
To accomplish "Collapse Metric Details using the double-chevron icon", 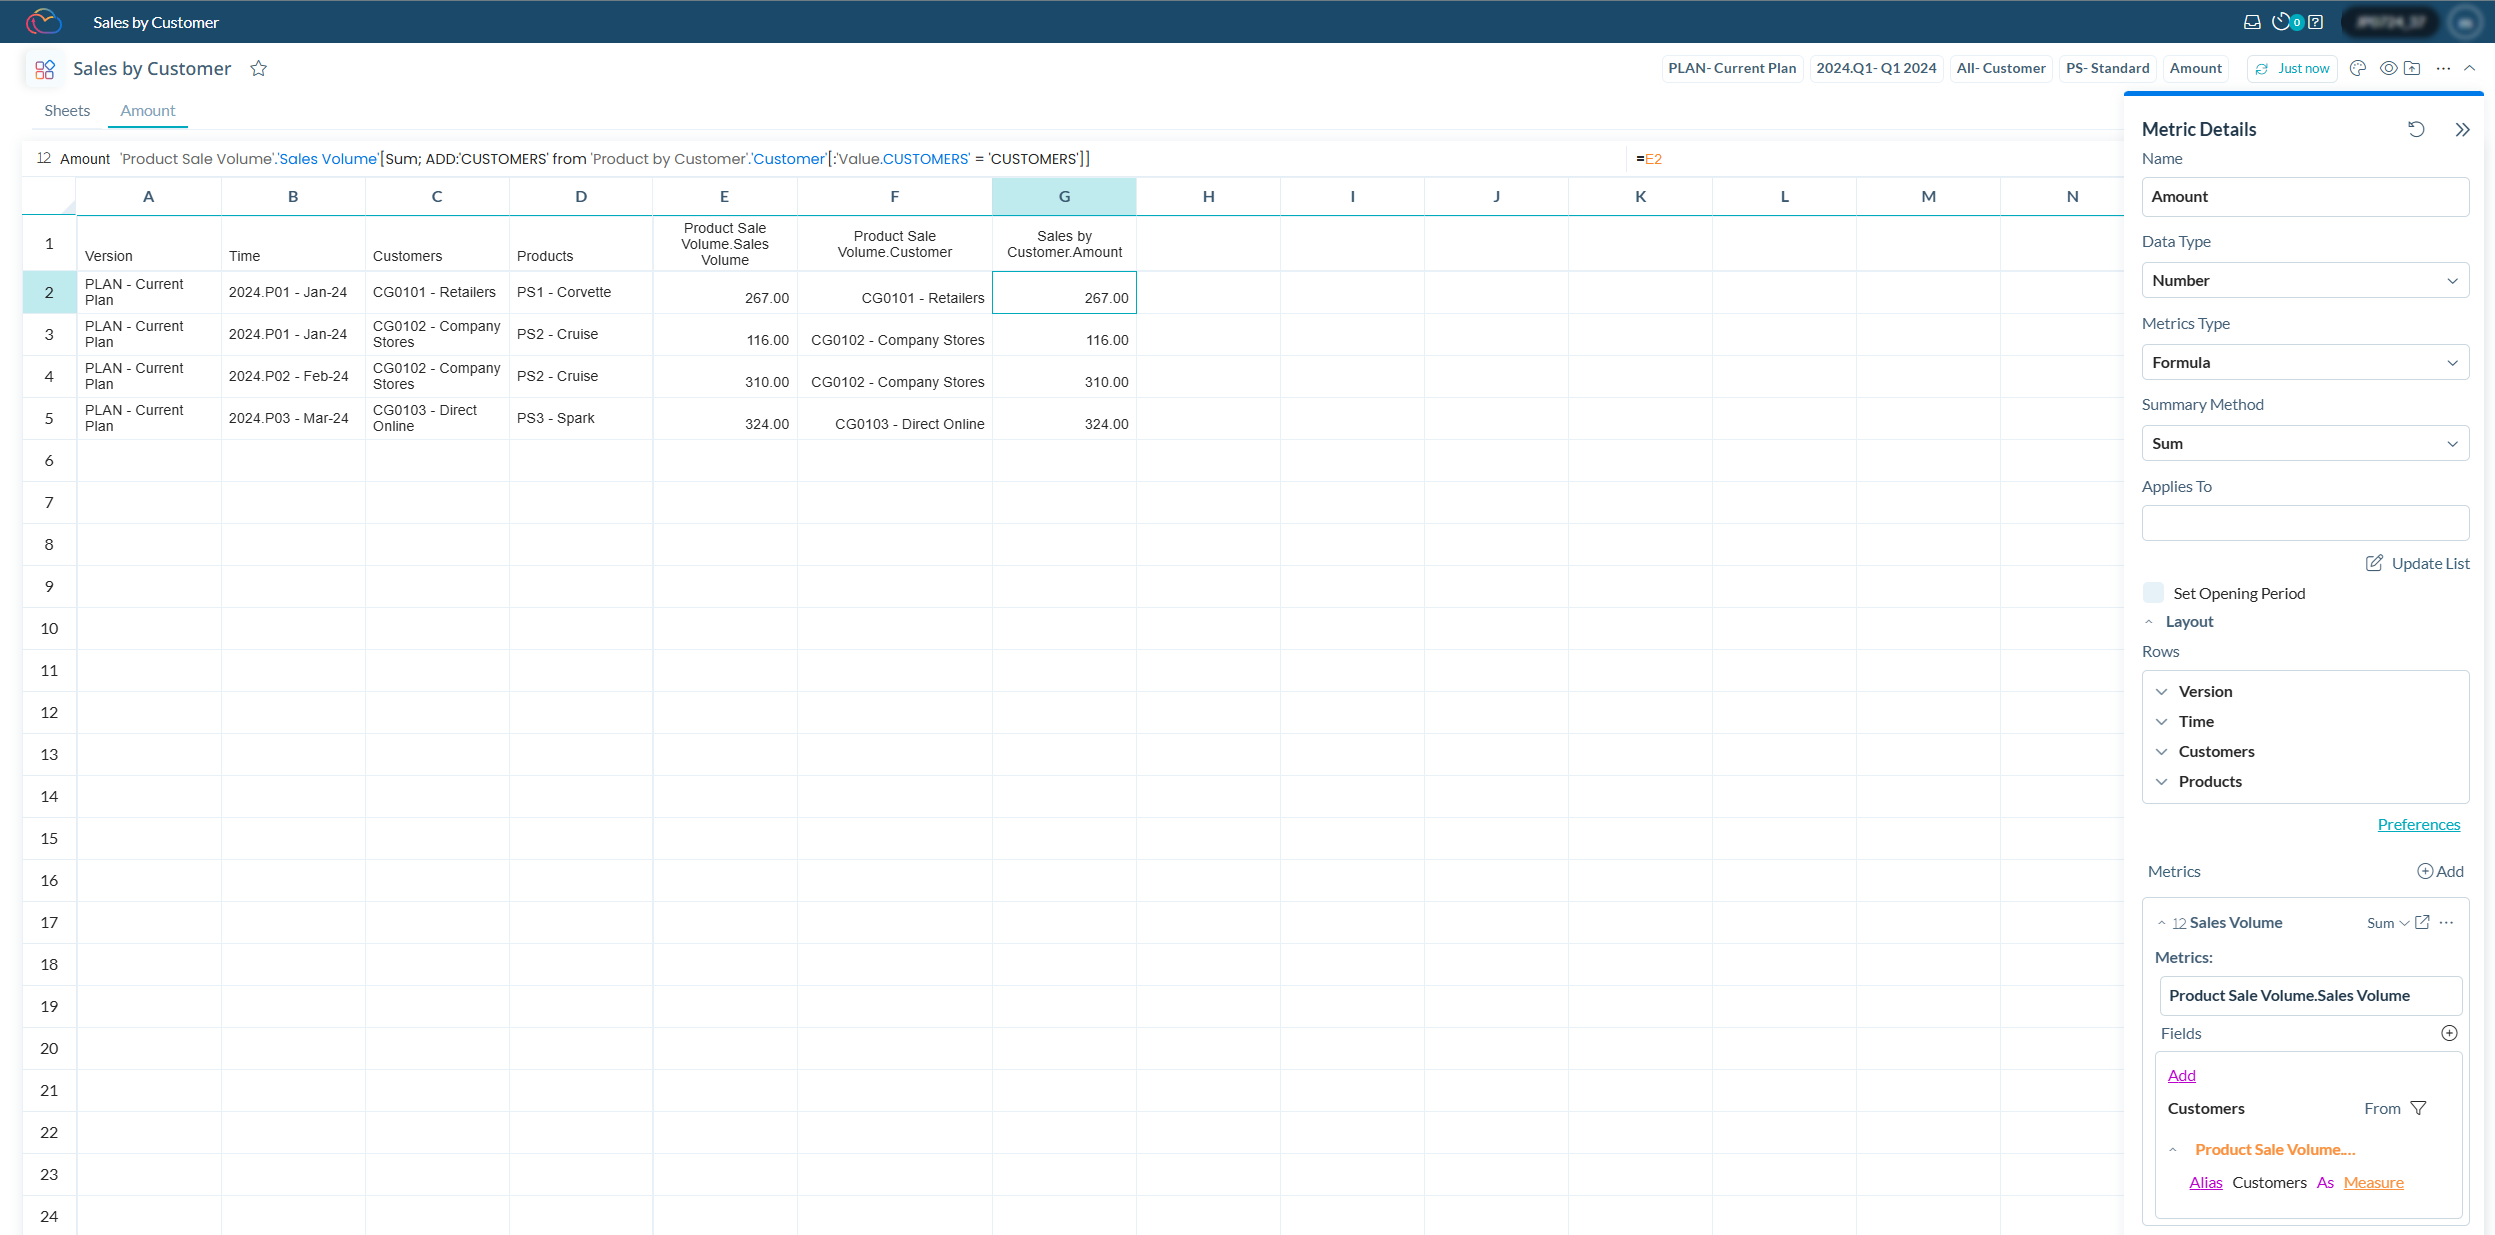I will coord(2462,129).
